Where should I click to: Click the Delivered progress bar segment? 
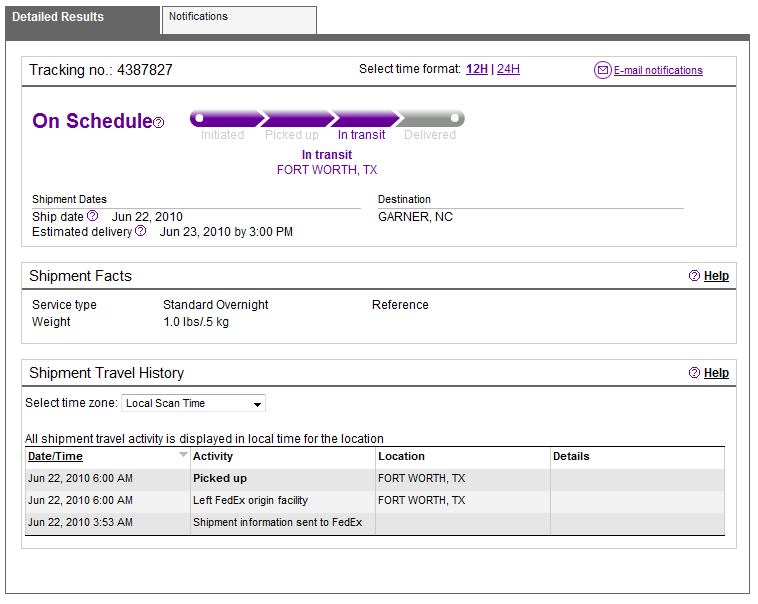click(430, 118)
